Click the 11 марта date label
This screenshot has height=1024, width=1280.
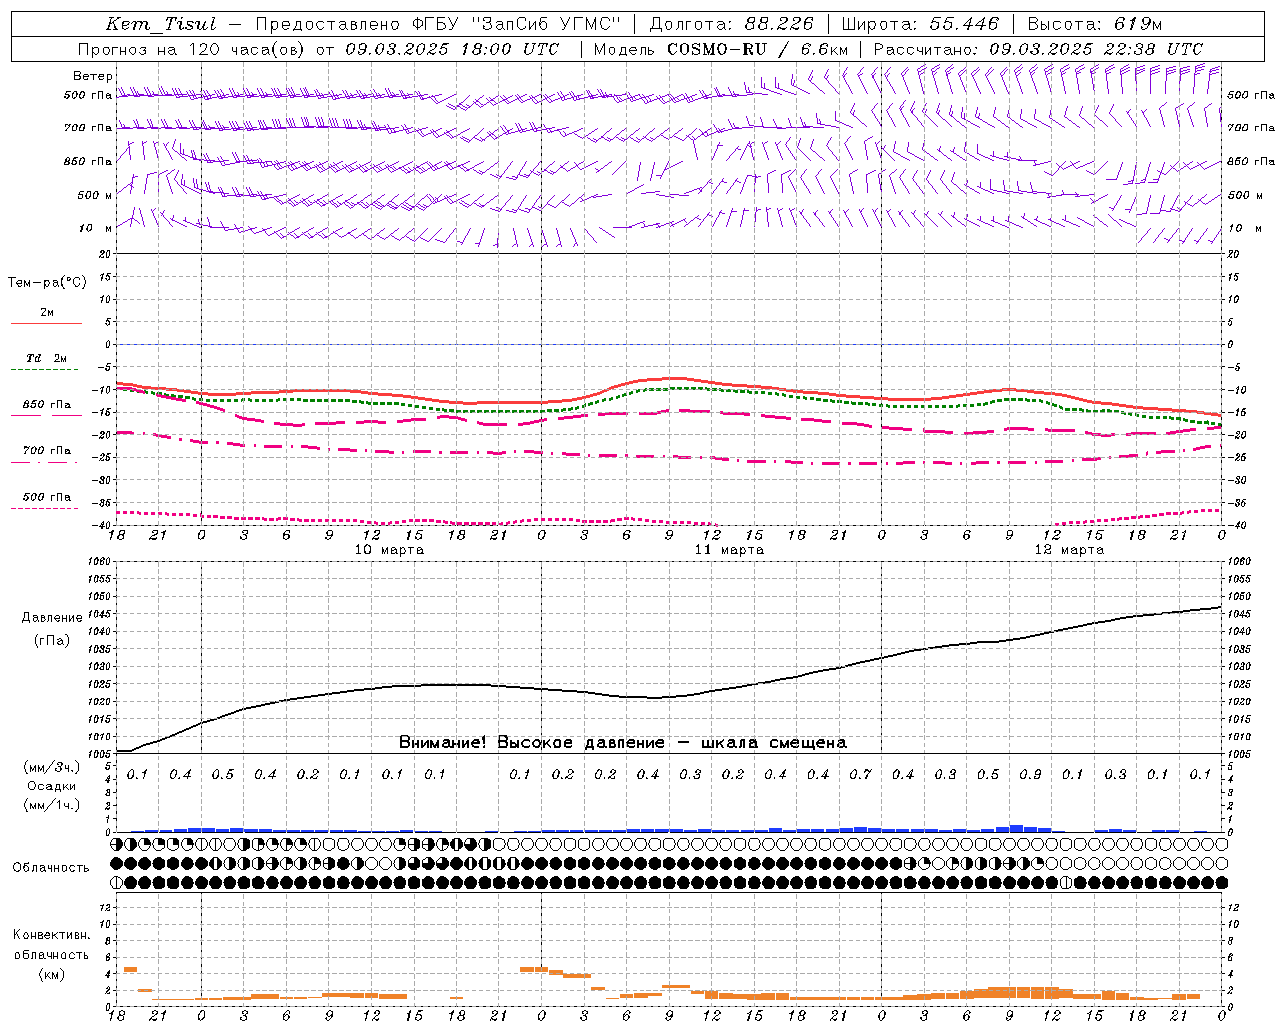pos(729,550)
